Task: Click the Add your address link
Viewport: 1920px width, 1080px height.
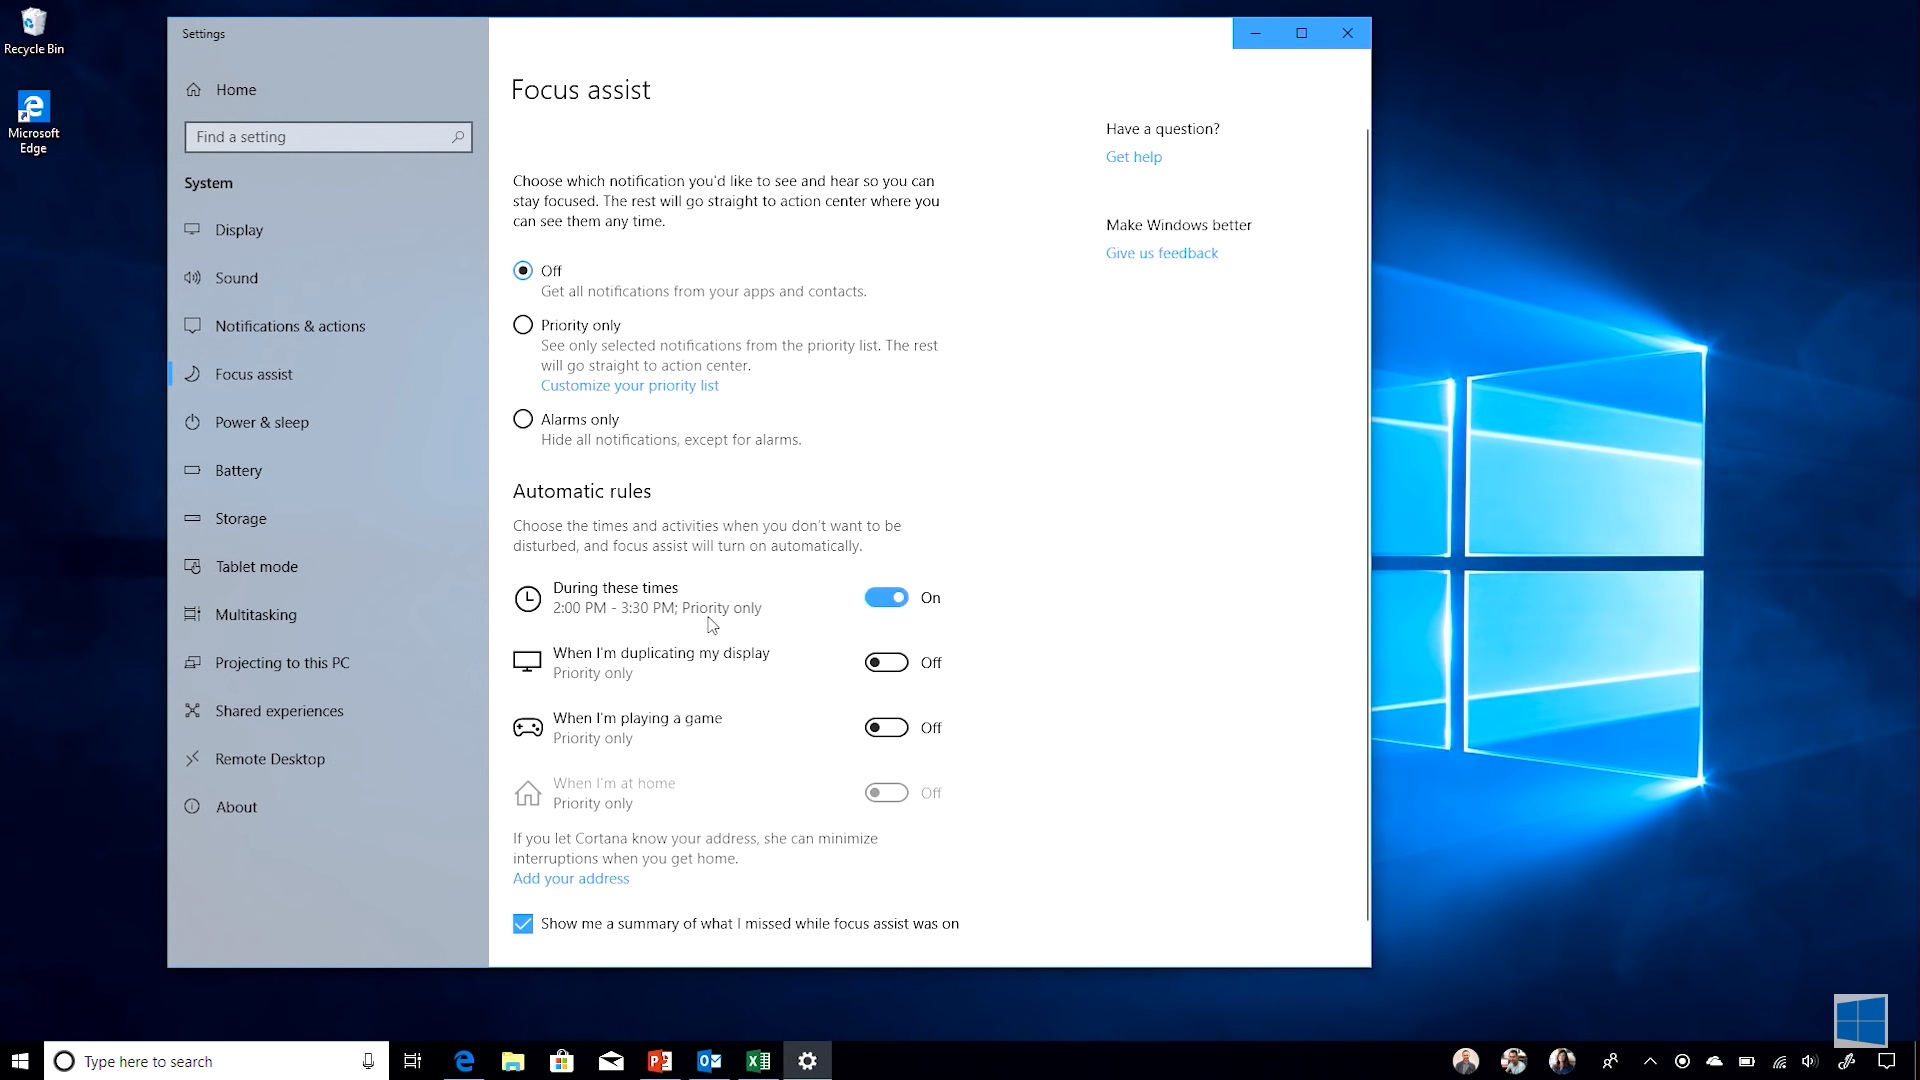Action: 571,879
